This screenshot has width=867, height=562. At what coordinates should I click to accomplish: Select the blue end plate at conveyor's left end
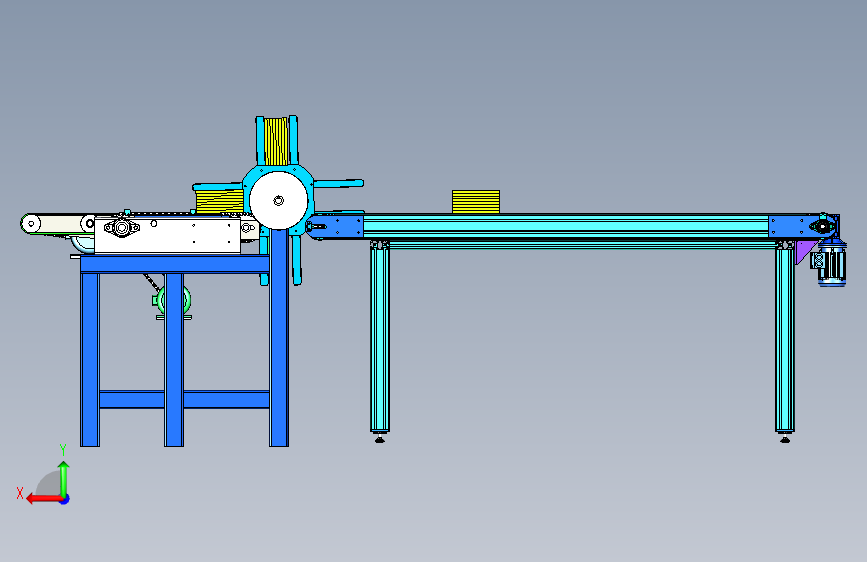tap(335, 227)
